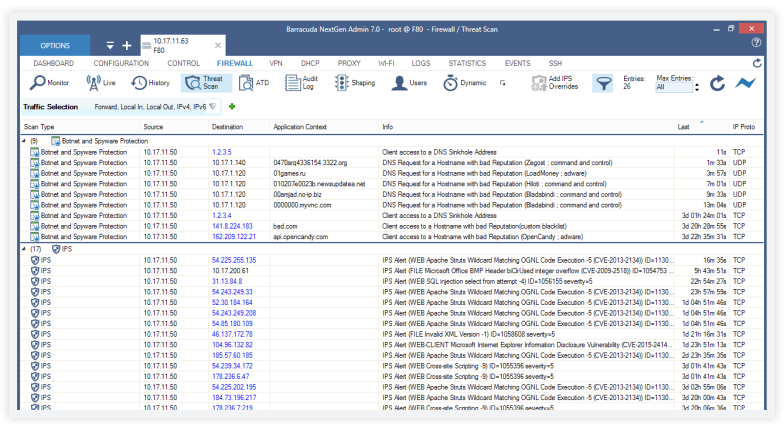Click destination link 141.8.224.183
This screenshot has width=784, height=424.
point(232,226)
